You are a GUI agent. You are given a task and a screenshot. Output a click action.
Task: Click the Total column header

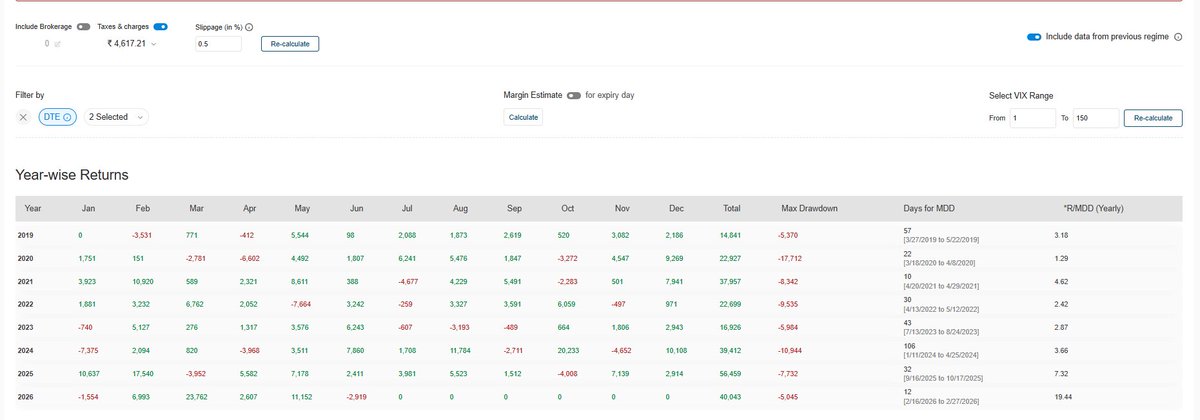(732, 209)
